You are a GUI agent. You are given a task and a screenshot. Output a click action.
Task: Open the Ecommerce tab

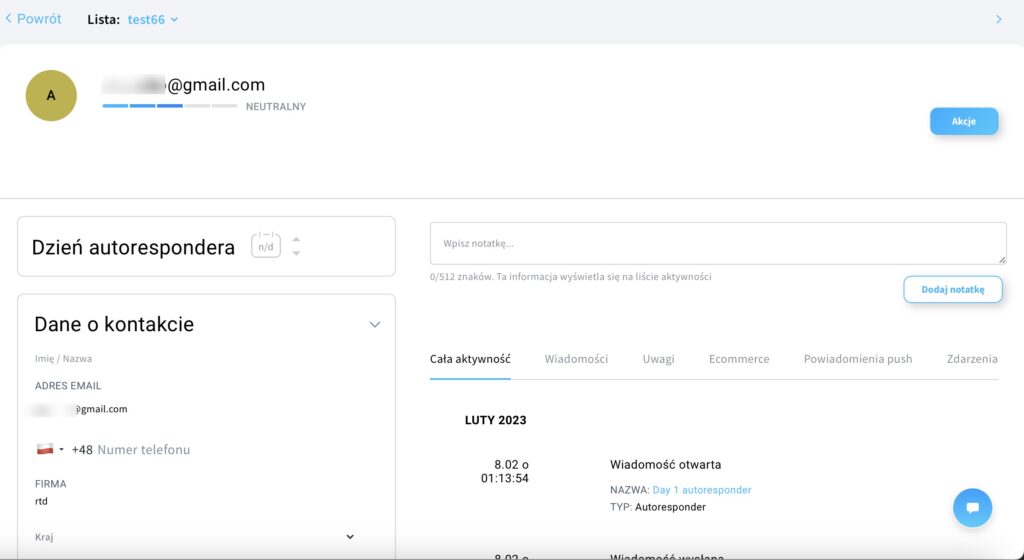click(x=739, y=359)
